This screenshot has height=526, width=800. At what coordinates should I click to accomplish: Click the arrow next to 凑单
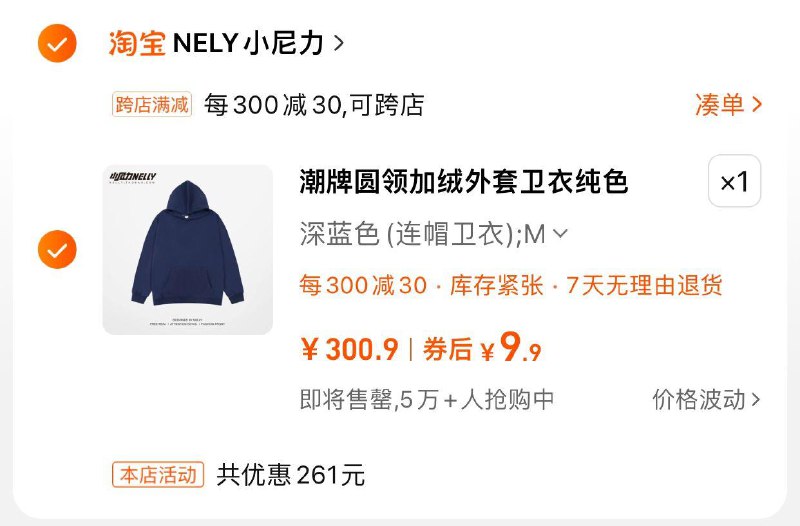tap(757, 105)
